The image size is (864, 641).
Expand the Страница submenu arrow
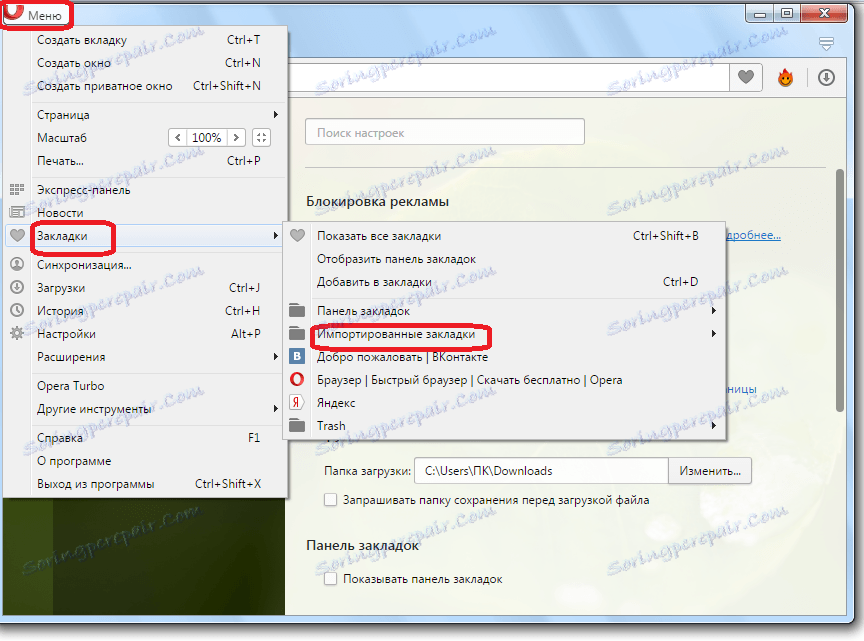276,115
